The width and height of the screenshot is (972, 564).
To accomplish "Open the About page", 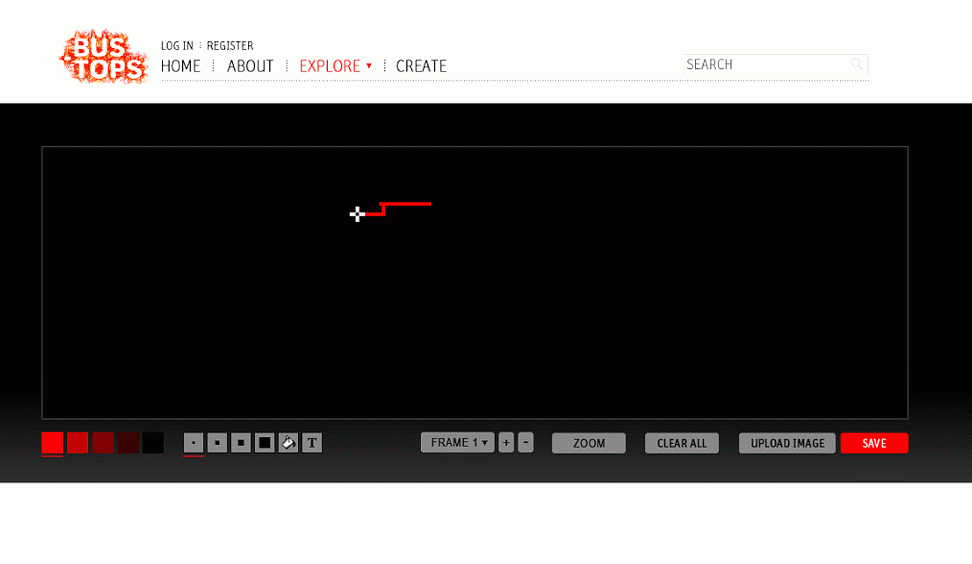I will tap(250, 66).
